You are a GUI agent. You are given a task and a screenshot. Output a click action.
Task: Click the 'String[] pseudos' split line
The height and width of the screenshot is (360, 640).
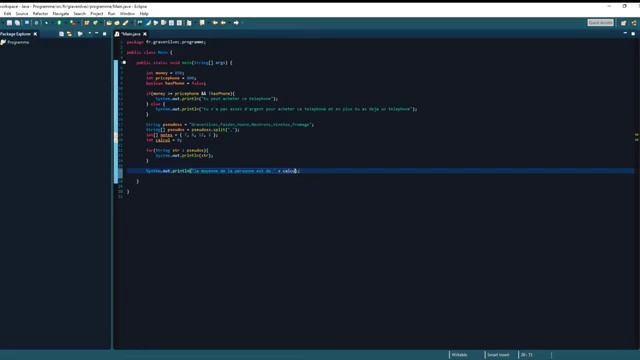193,130
